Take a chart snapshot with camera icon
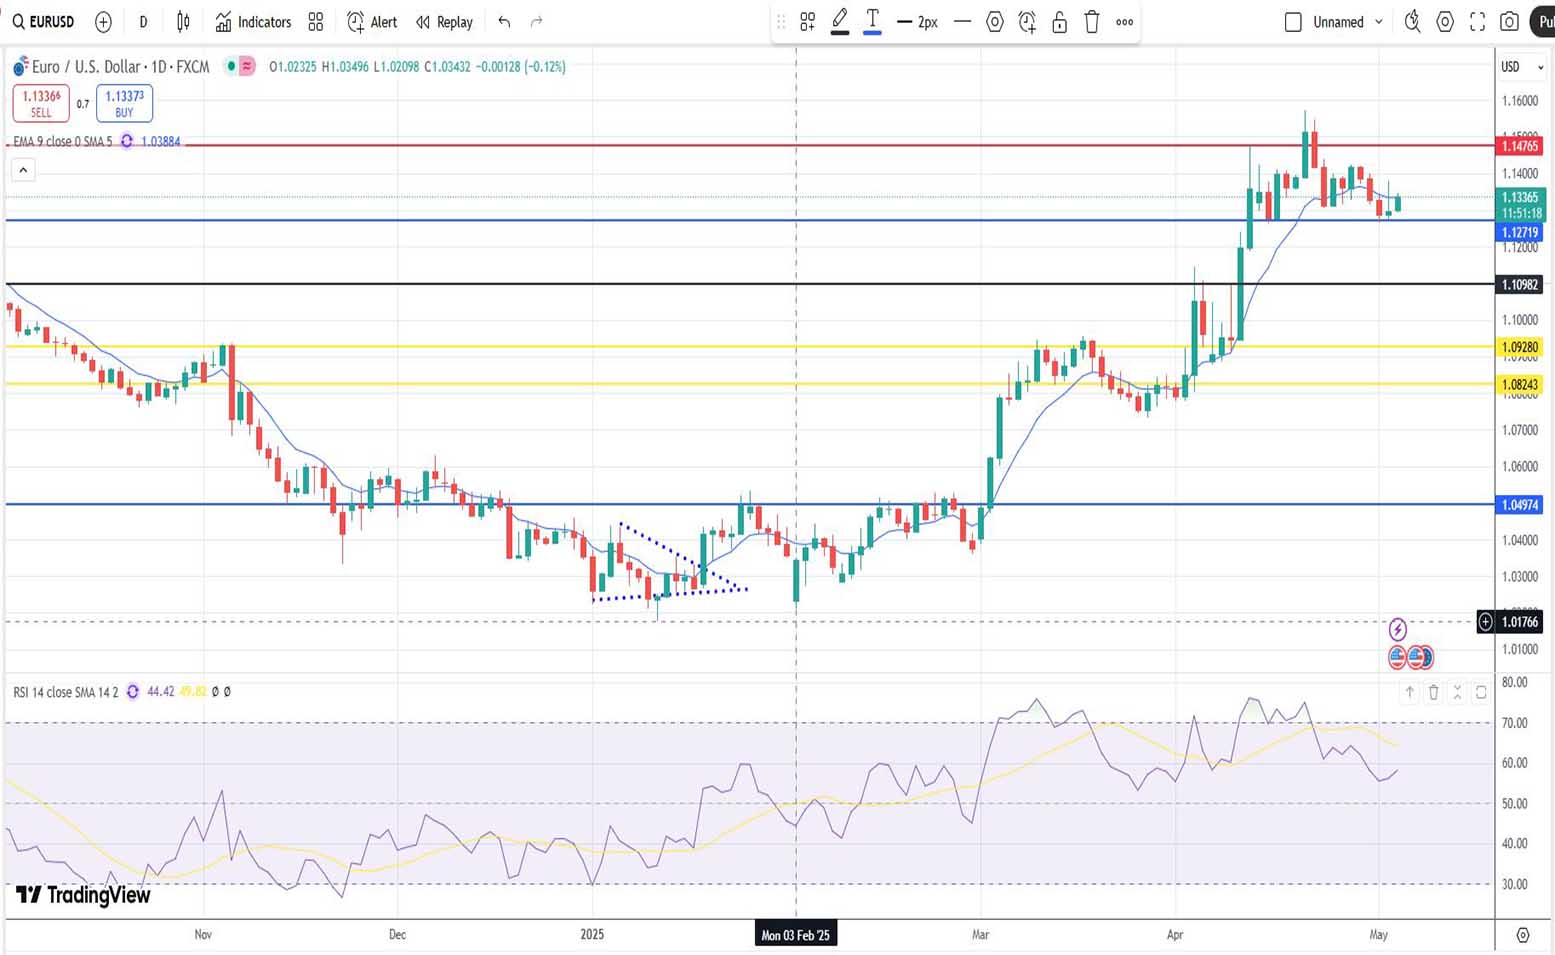The image size is (1555, 955). (1510, 22)
